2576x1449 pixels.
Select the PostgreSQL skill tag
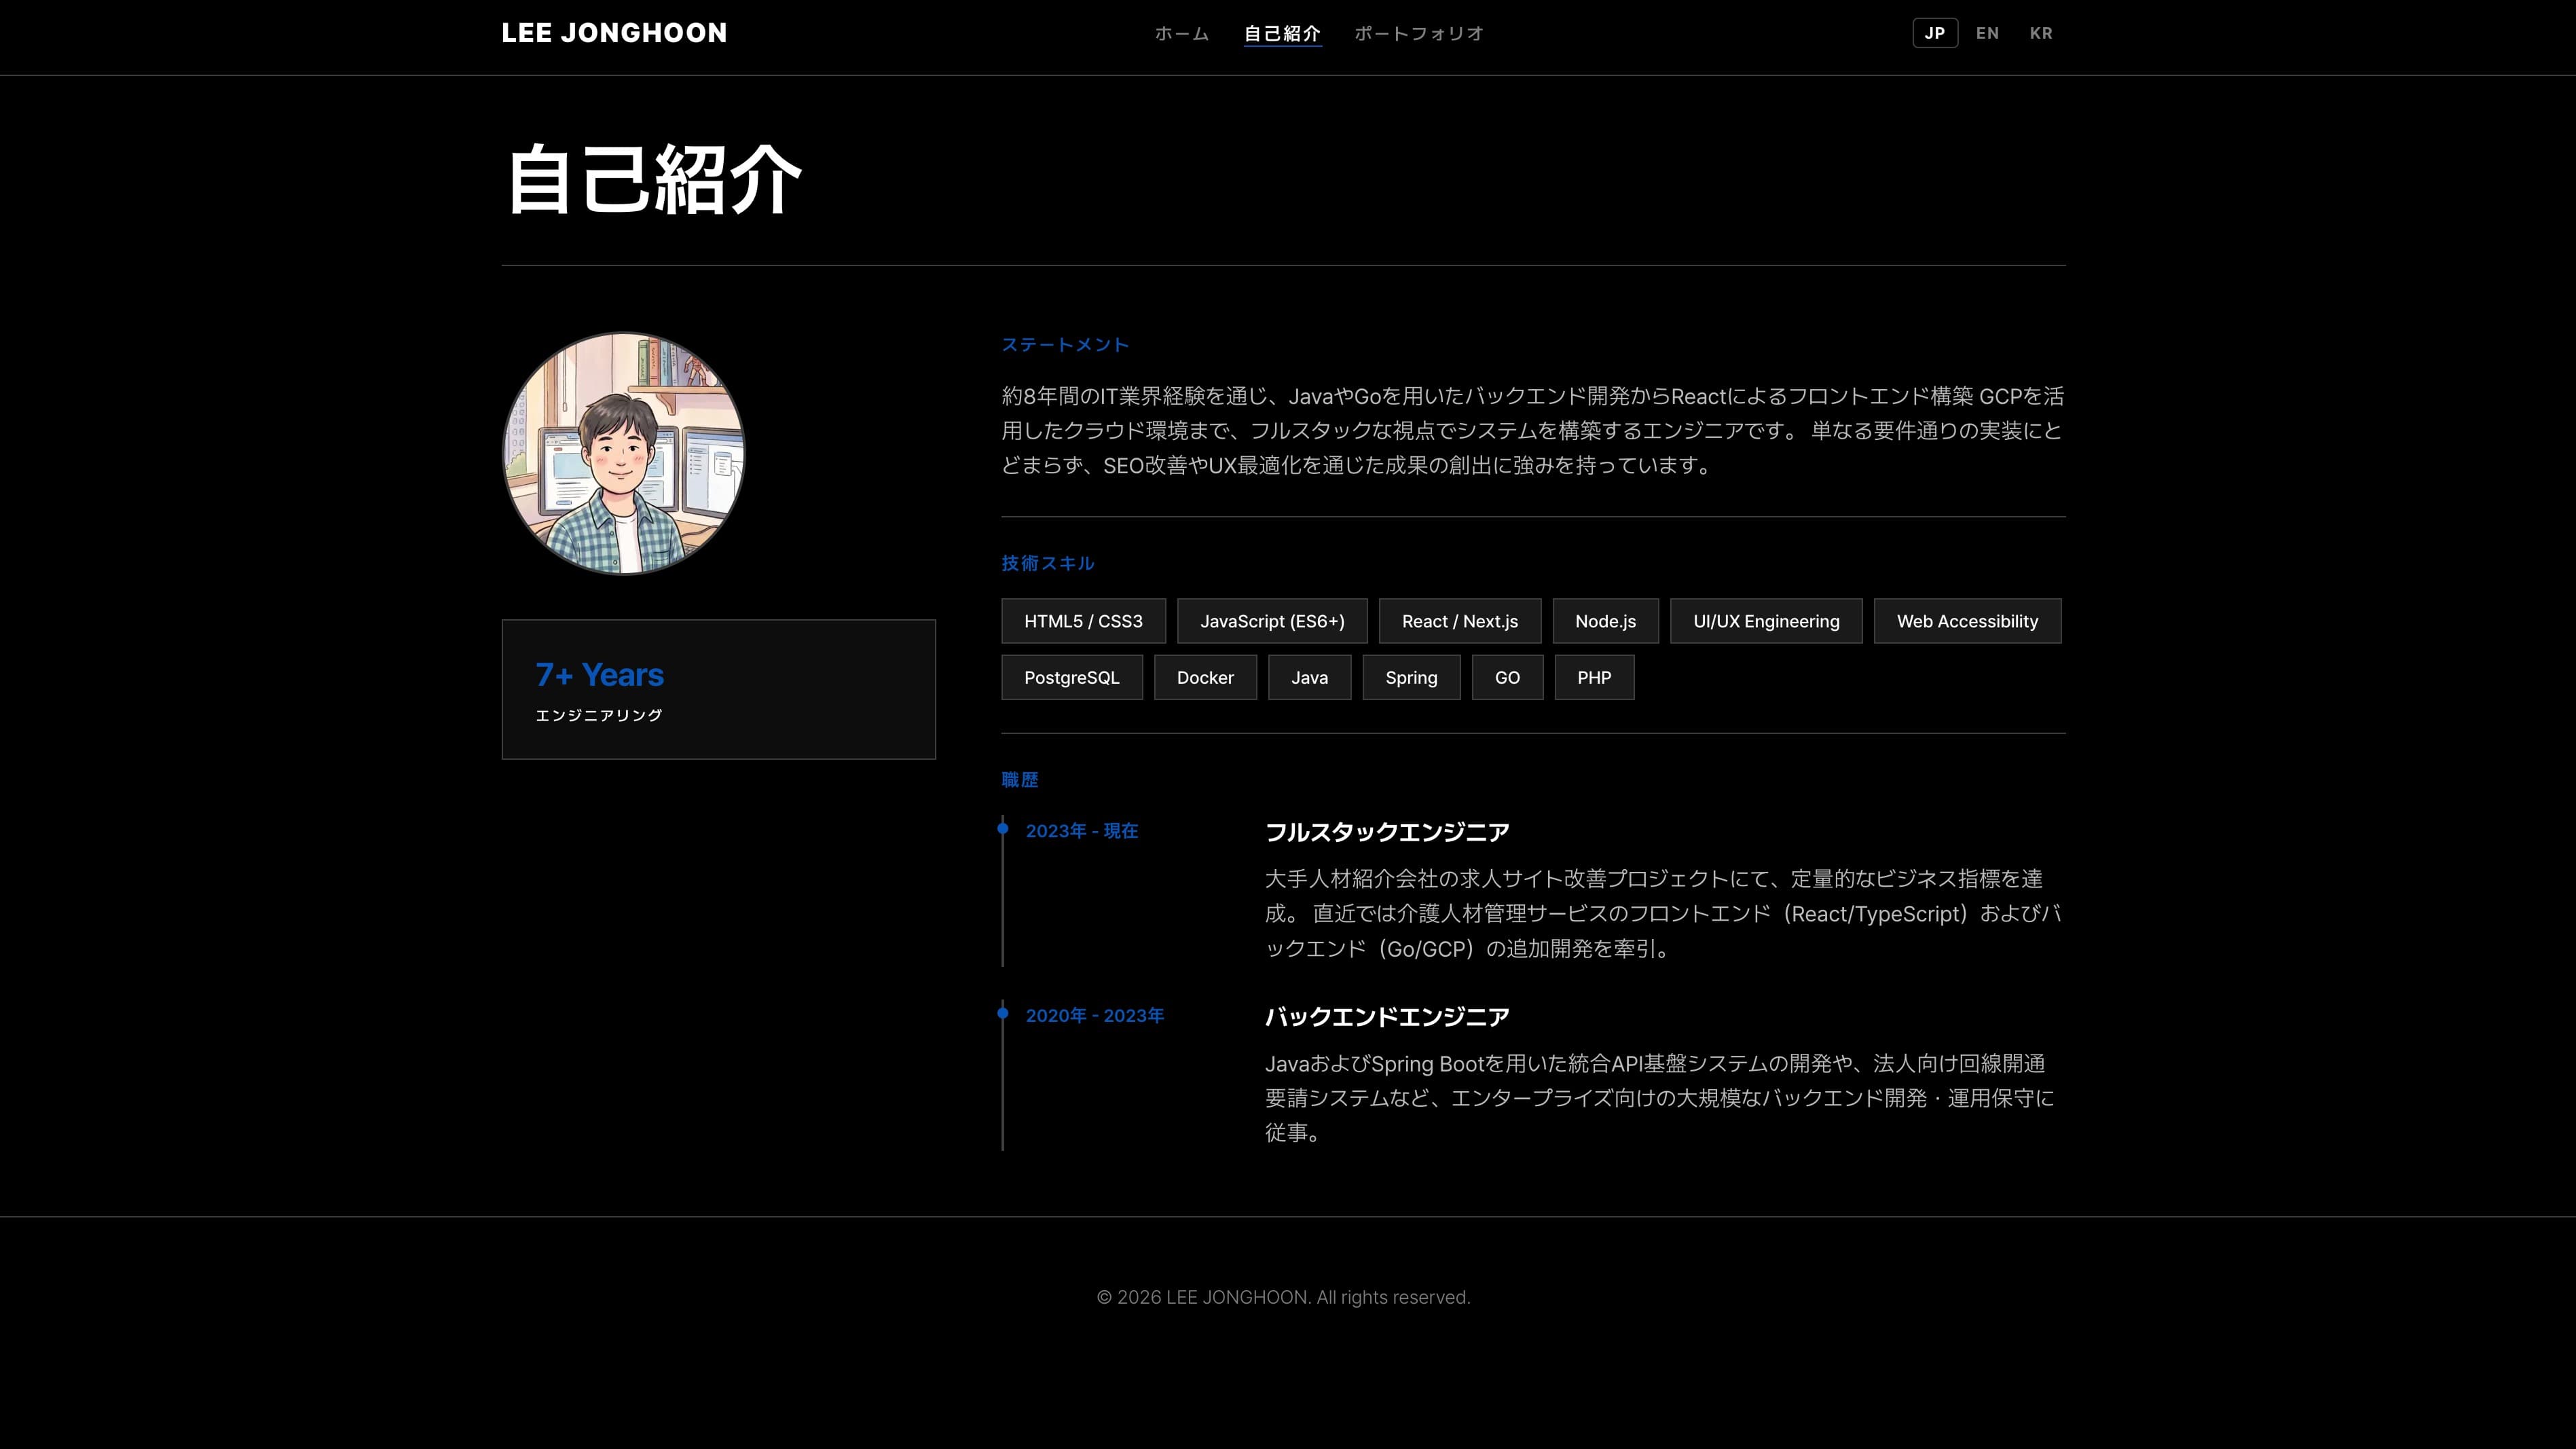[1072, 677]
